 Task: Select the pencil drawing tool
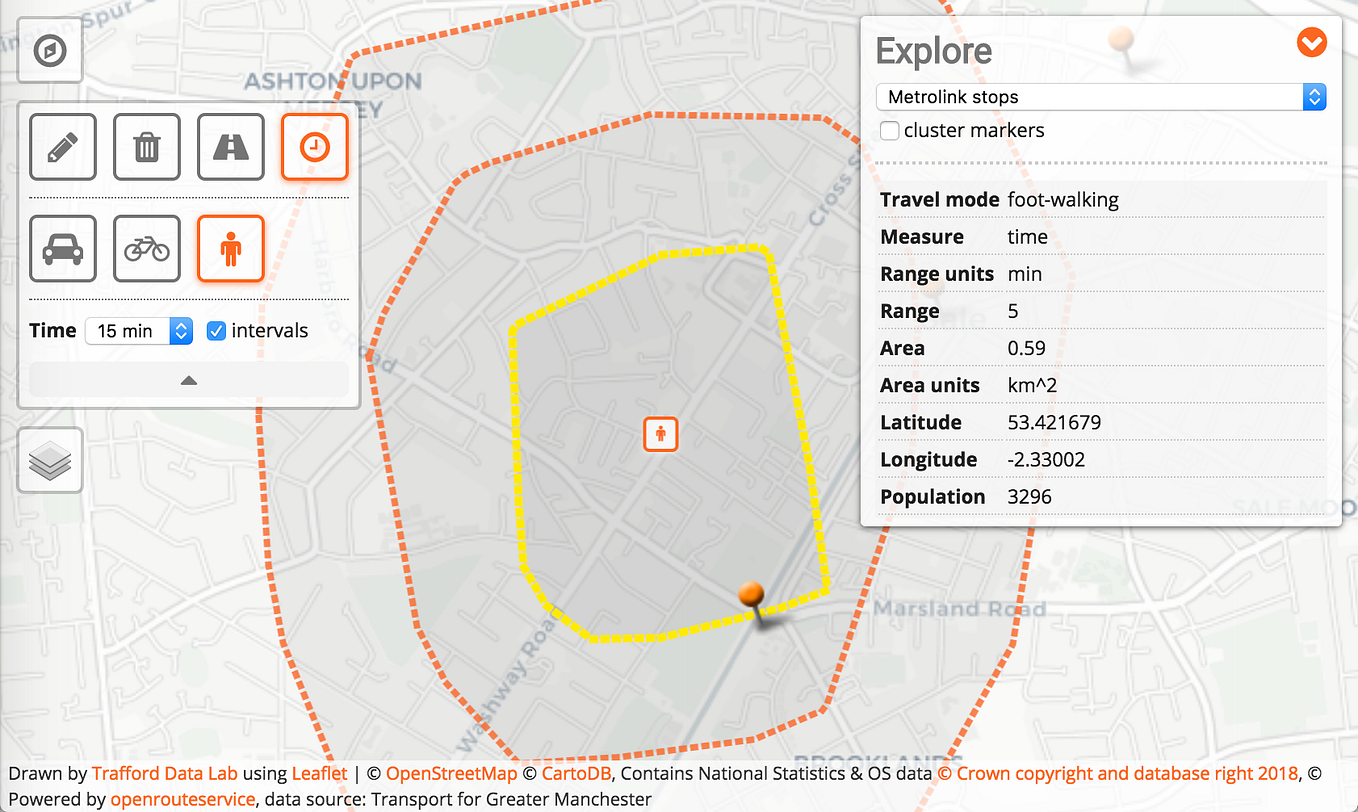(x=62, y=146)
